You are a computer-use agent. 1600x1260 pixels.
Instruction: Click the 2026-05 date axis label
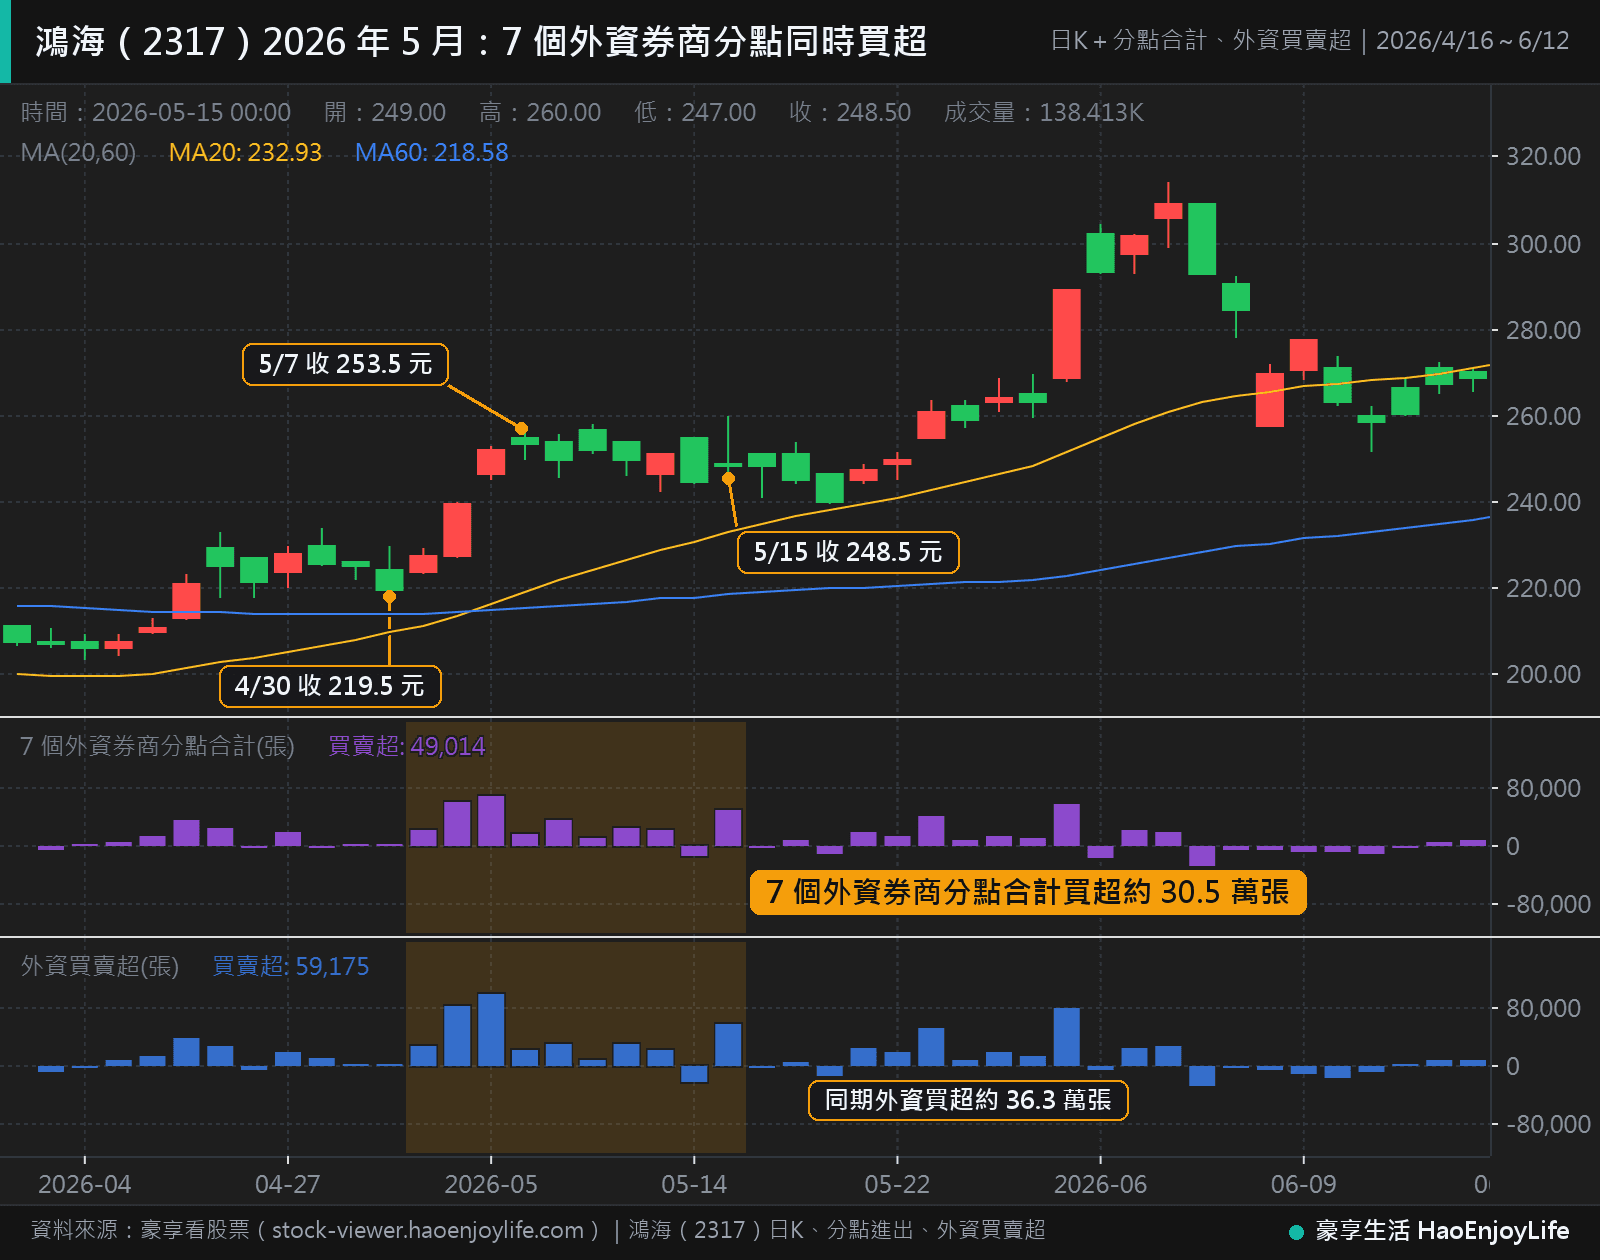[491, 1185]
